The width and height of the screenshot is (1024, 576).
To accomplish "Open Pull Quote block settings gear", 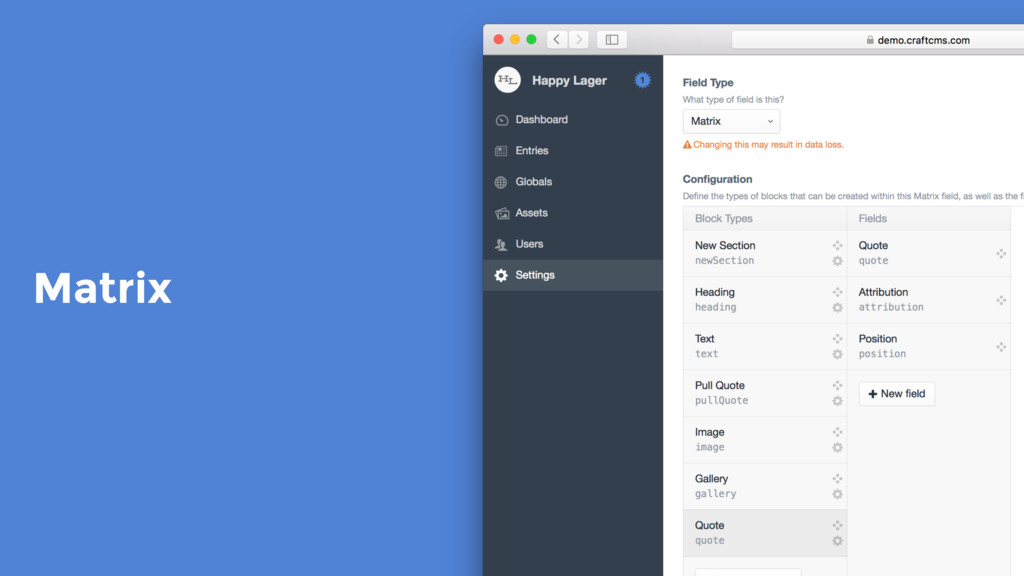I will [837, 401].
